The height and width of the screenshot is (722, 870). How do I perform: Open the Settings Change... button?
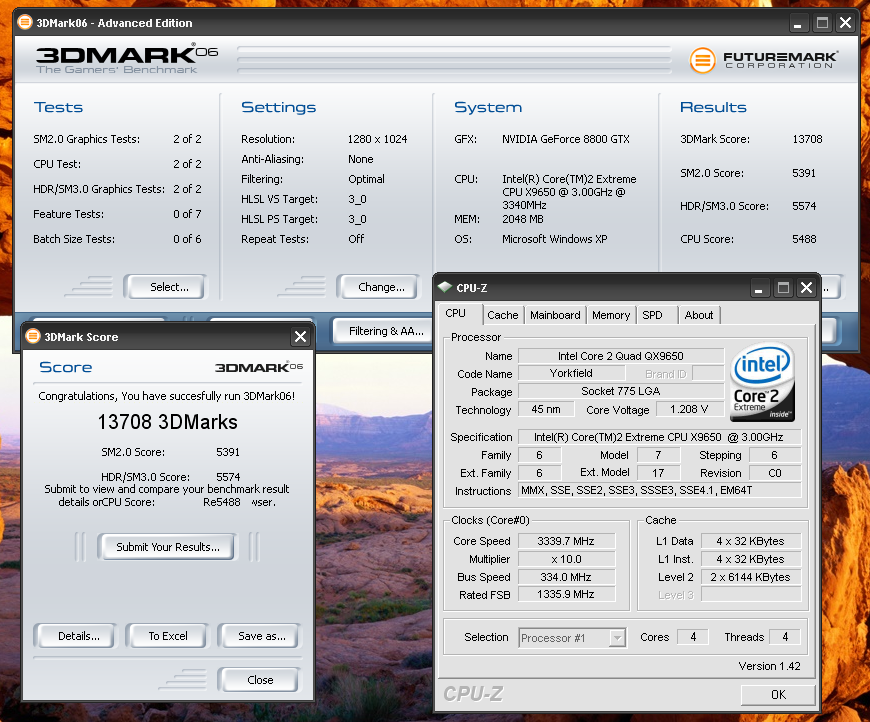(x=377, y=287)
